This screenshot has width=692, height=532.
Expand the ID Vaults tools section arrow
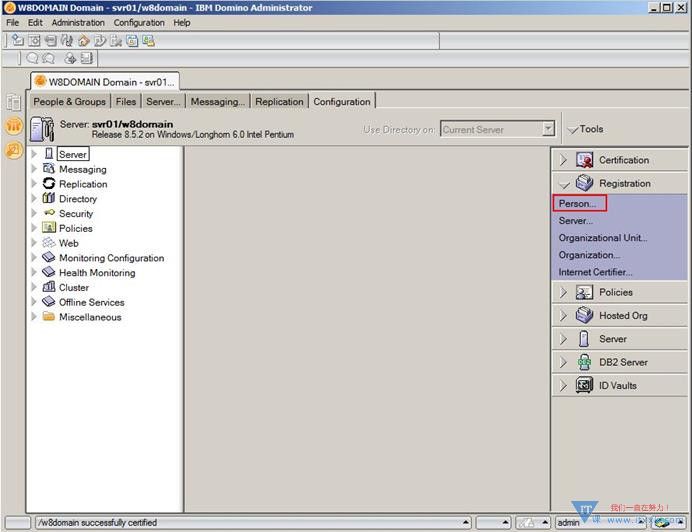pyautogui.click(x=563, y=385)
